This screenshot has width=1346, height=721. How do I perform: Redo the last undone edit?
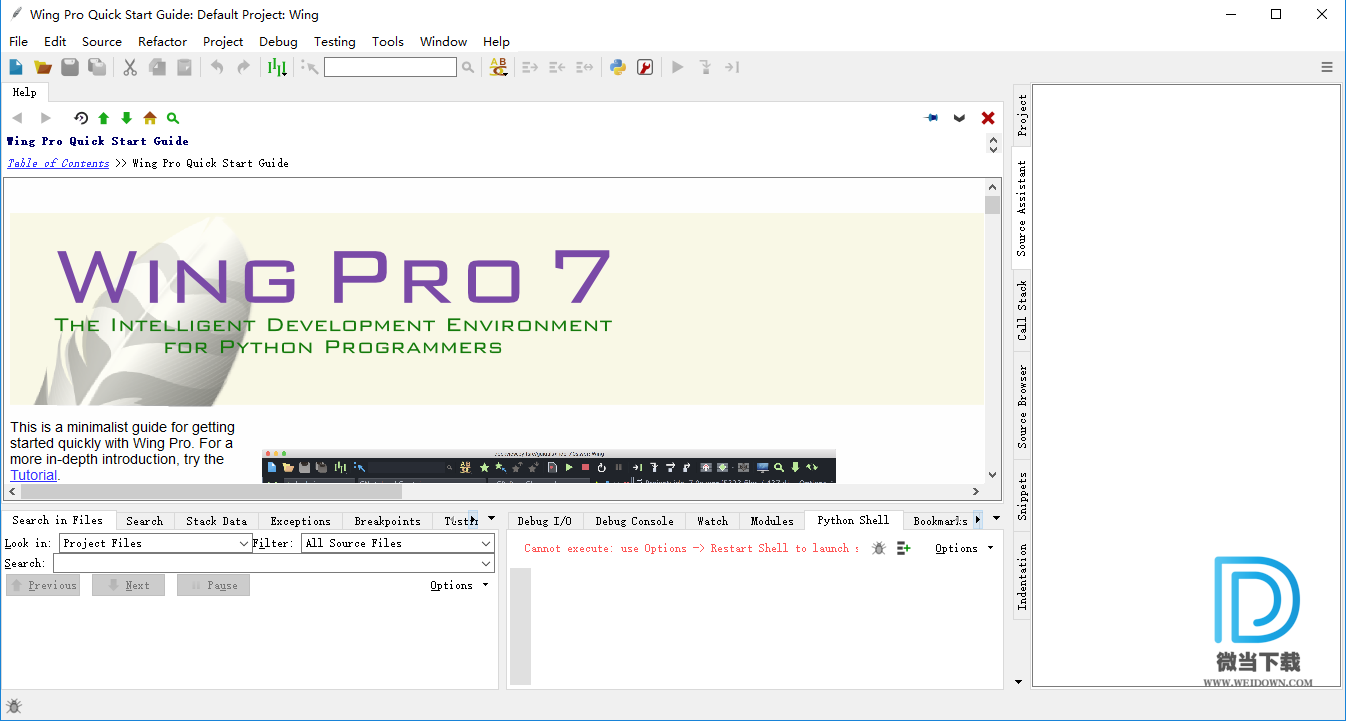[243, 67]
